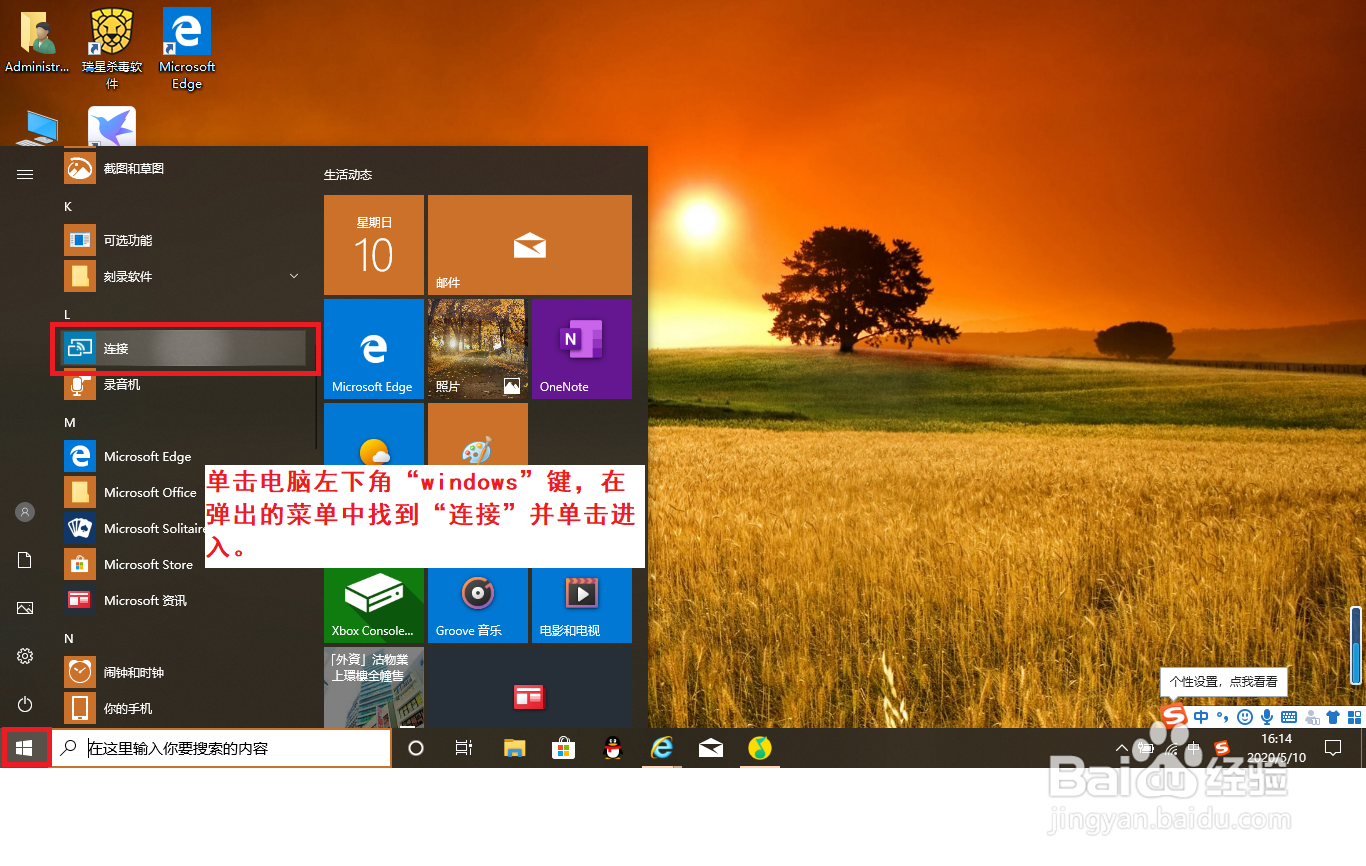Activate Sogou voice input microphone icon
The image size is (1366, 866).
coord(1267,717)
